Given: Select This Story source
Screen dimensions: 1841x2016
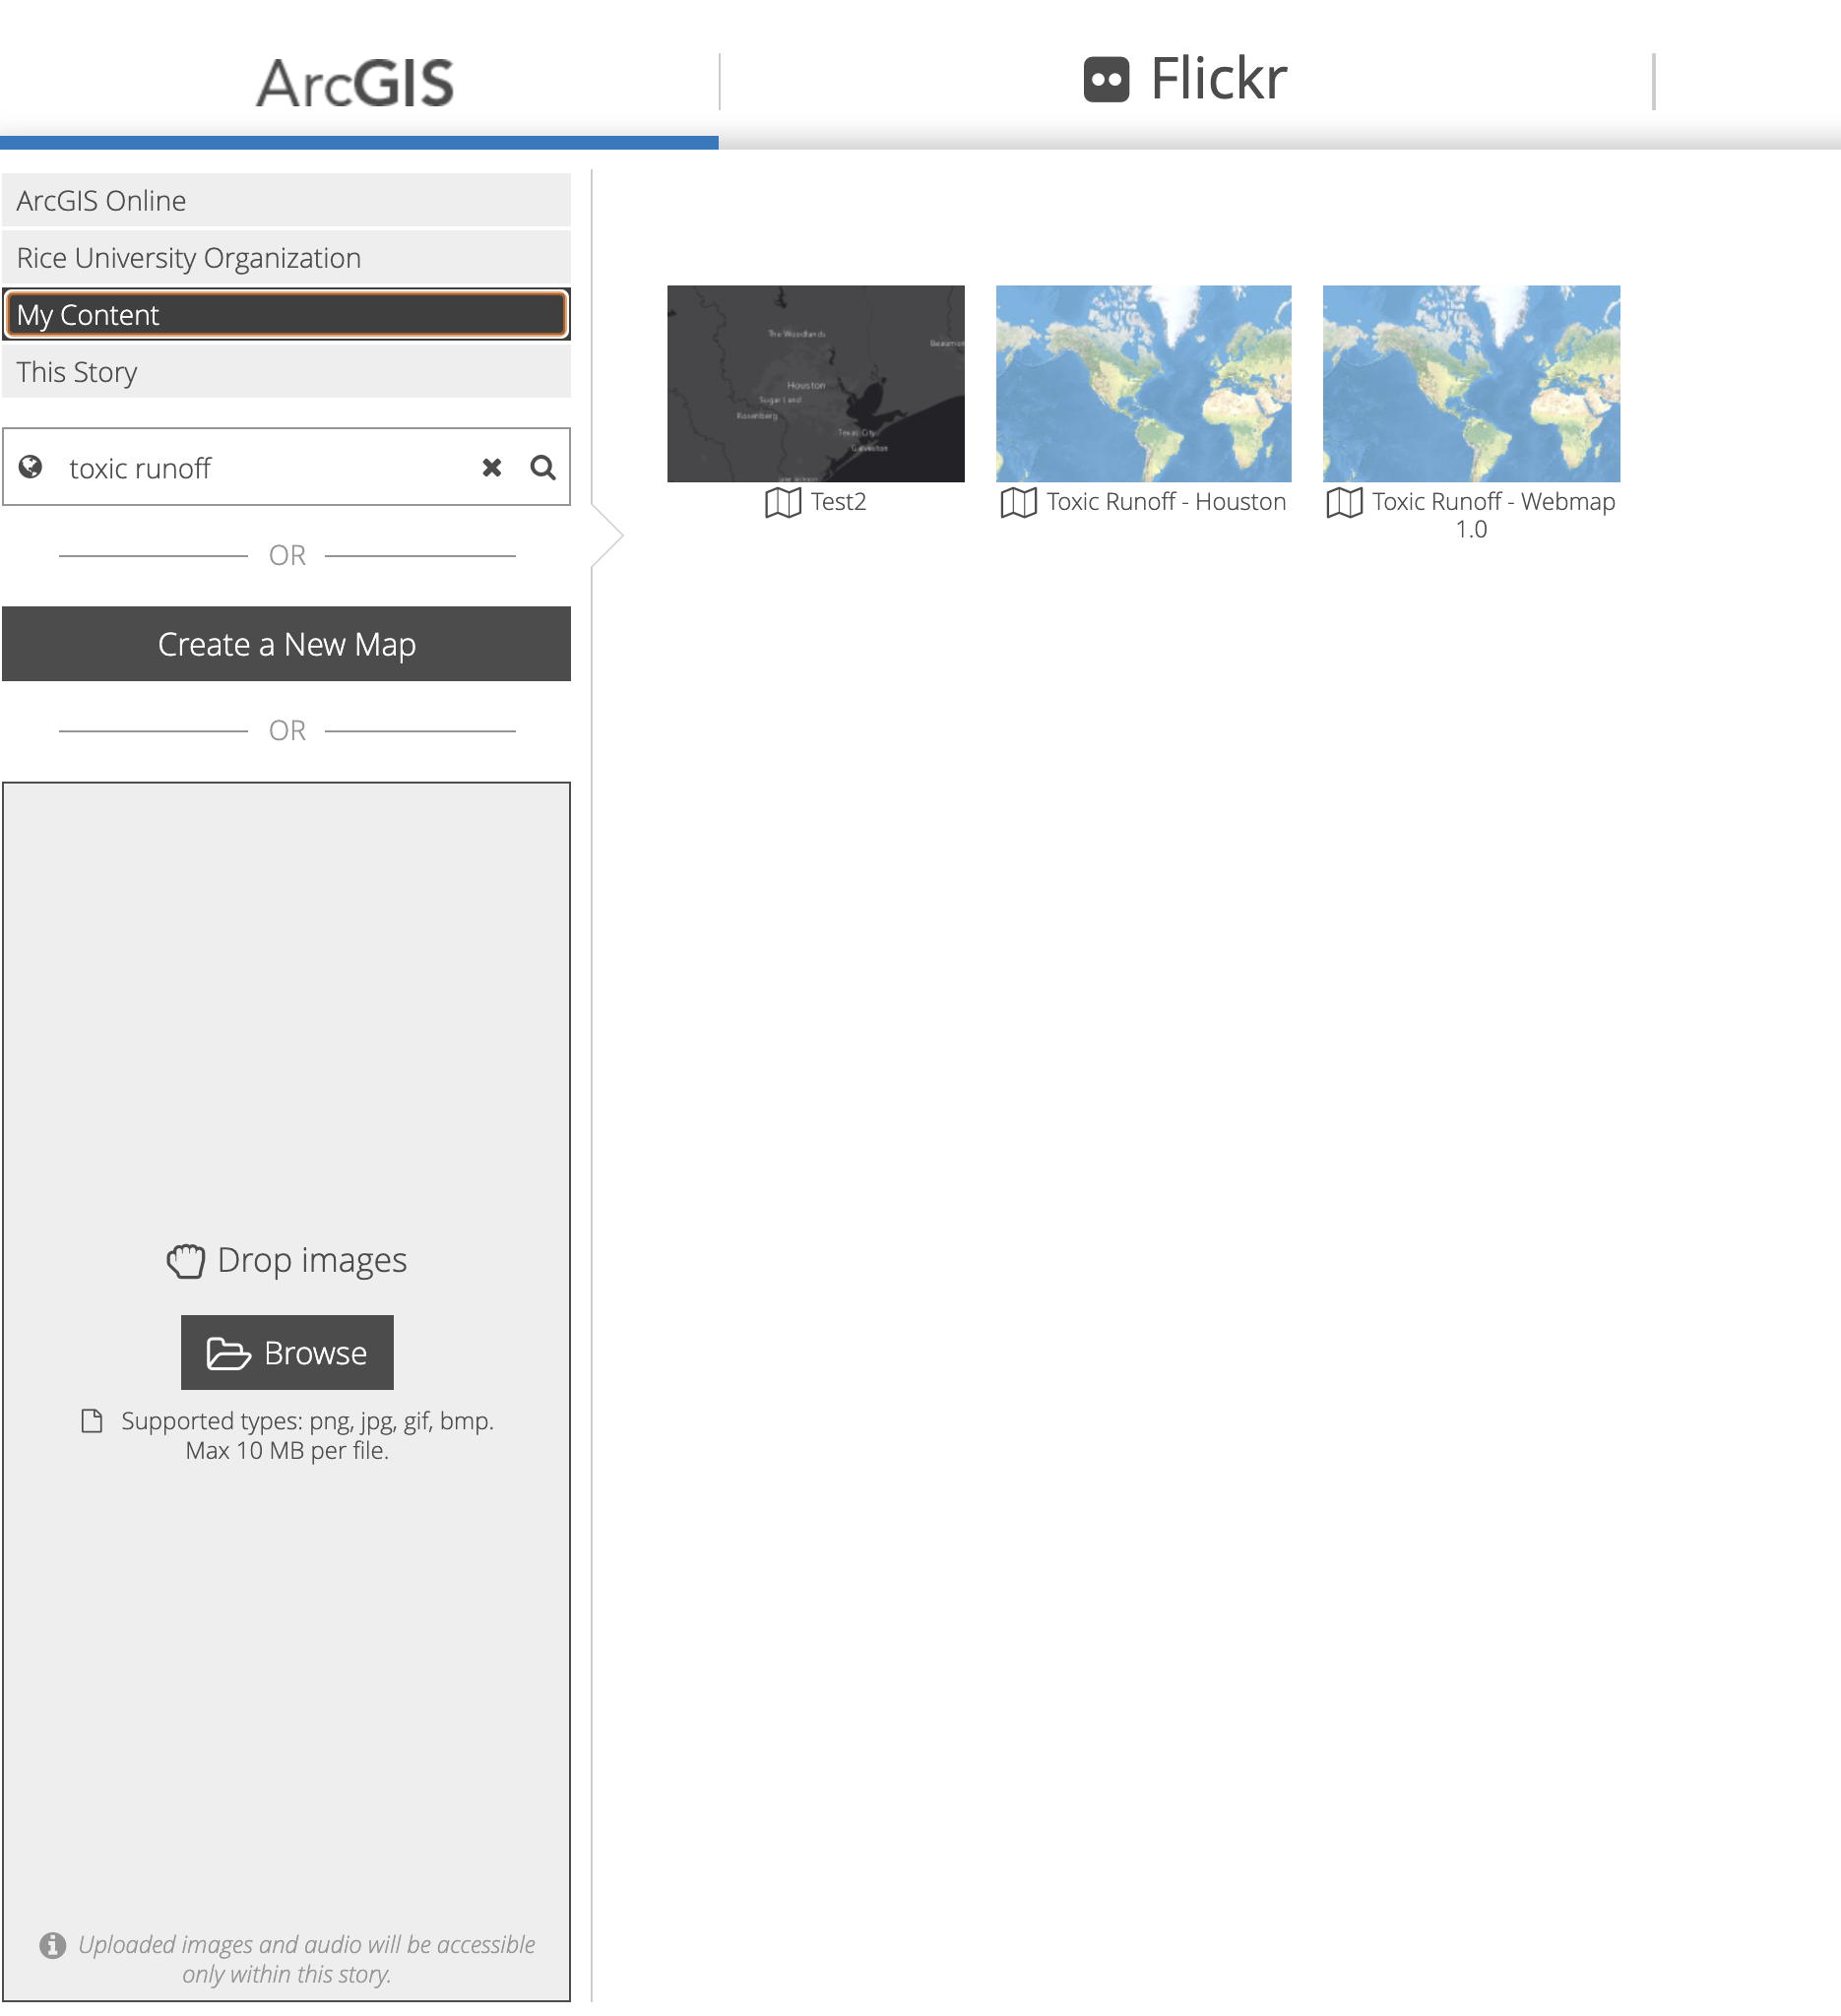Looking at the screenshot, I should pos(286,371).
